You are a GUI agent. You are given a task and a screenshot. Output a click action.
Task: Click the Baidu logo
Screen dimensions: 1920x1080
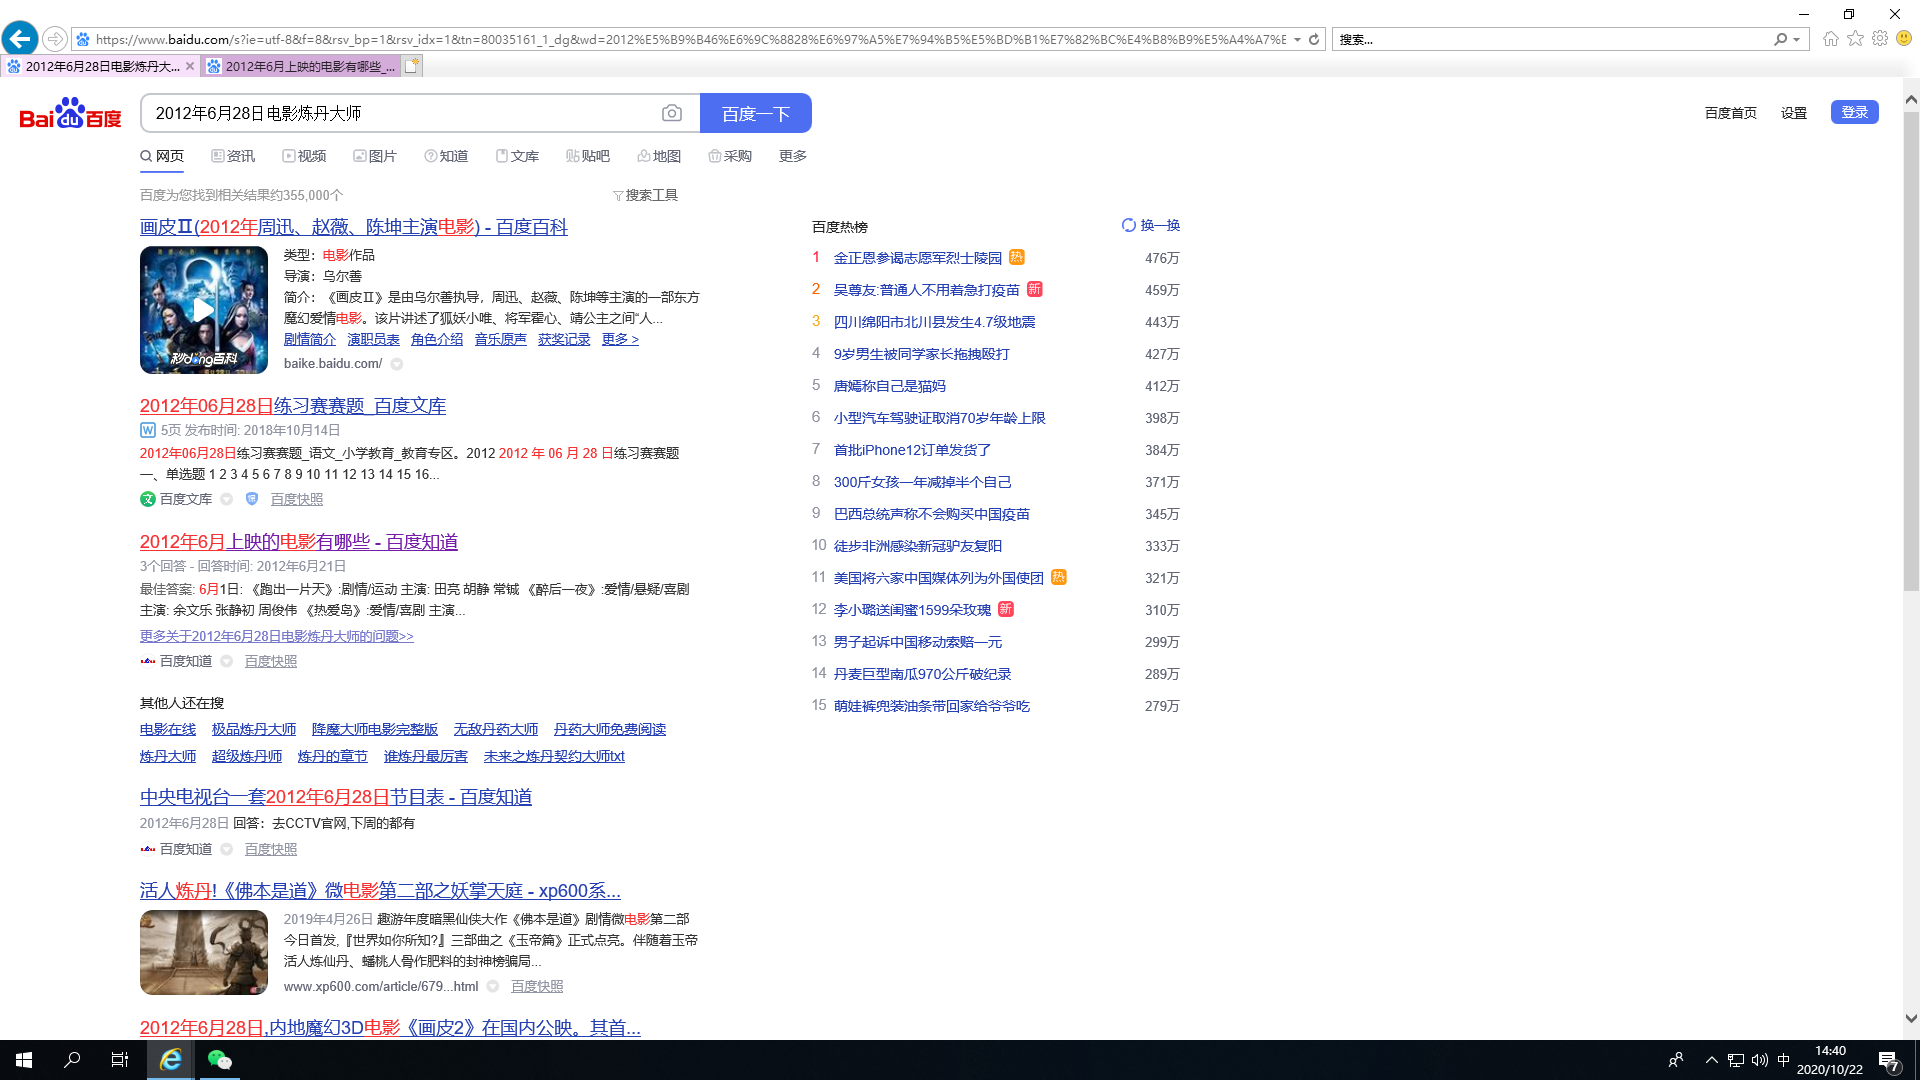(70, 114)
